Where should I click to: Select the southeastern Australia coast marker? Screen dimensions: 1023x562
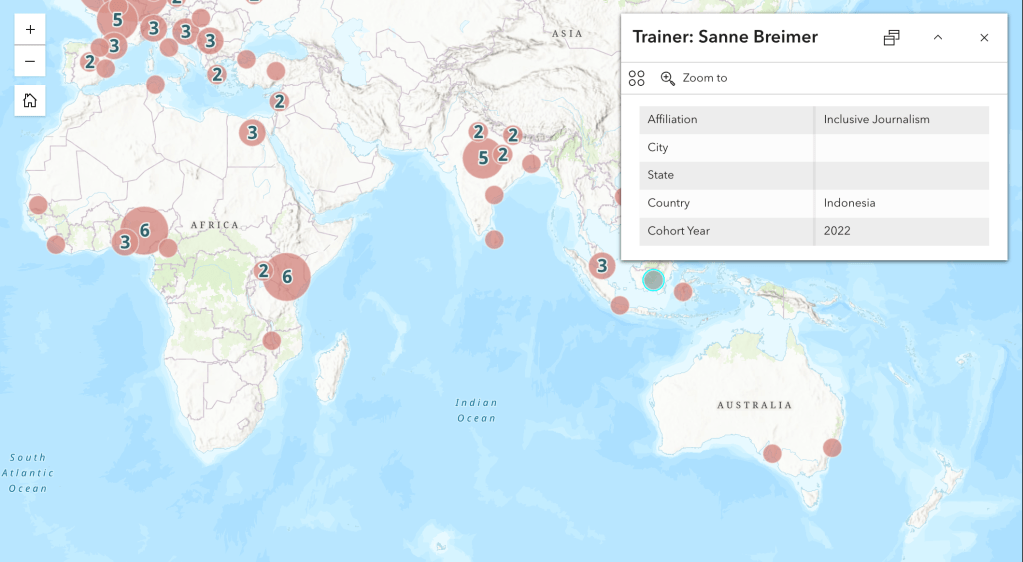click(x=832, y=447)
